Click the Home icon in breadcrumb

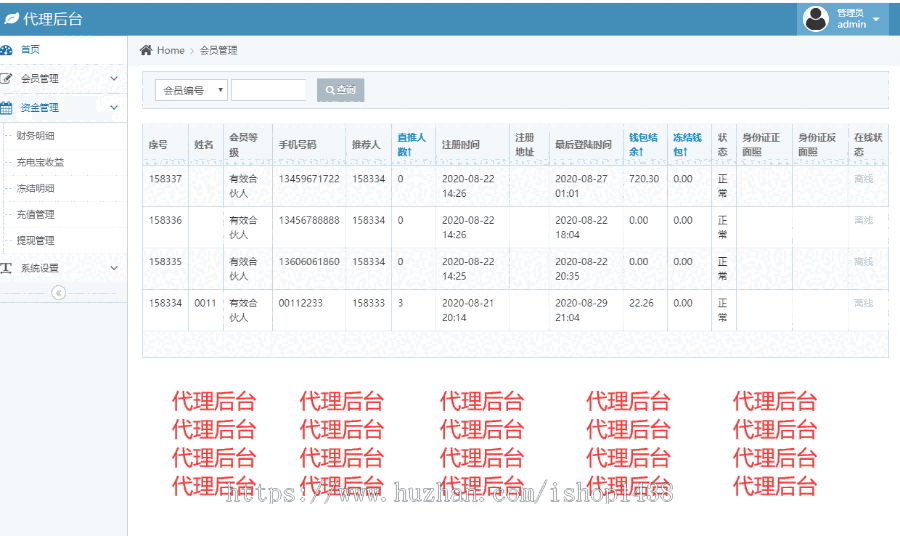146,50
